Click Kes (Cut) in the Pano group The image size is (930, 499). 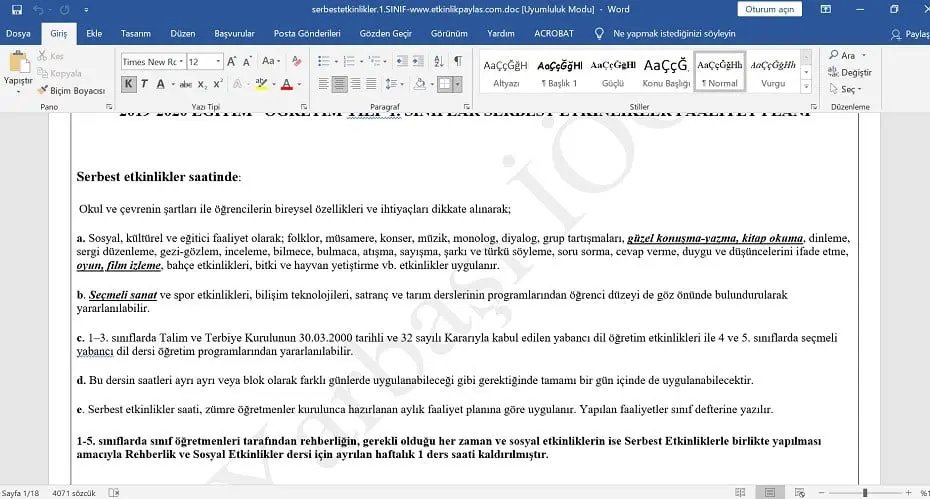(50, 56)
